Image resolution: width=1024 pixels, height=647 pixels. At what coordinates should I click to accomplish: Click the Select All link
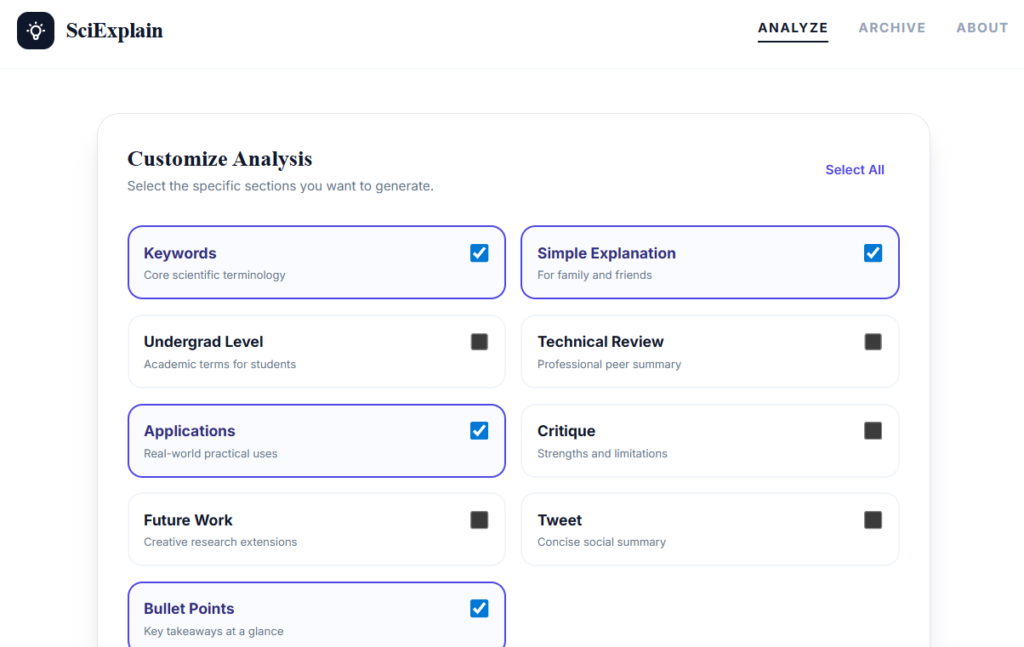(854, 170)
